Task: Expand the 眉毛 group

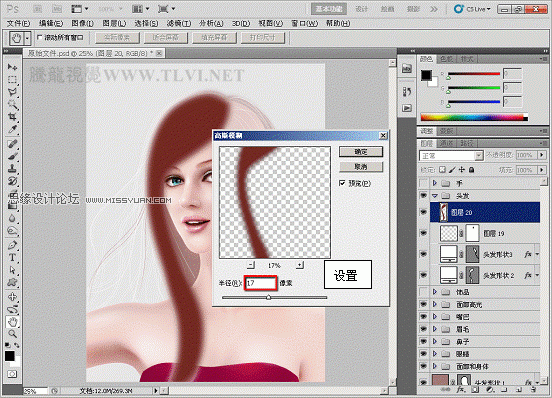Action: pyautogui.click(x=435, y=329)
